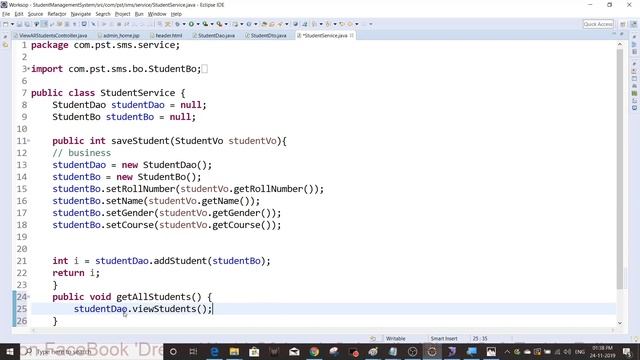Viewport: 640px width, 360px height.
Task: Click the New file toolbar icon
Action: pos(5,24)
